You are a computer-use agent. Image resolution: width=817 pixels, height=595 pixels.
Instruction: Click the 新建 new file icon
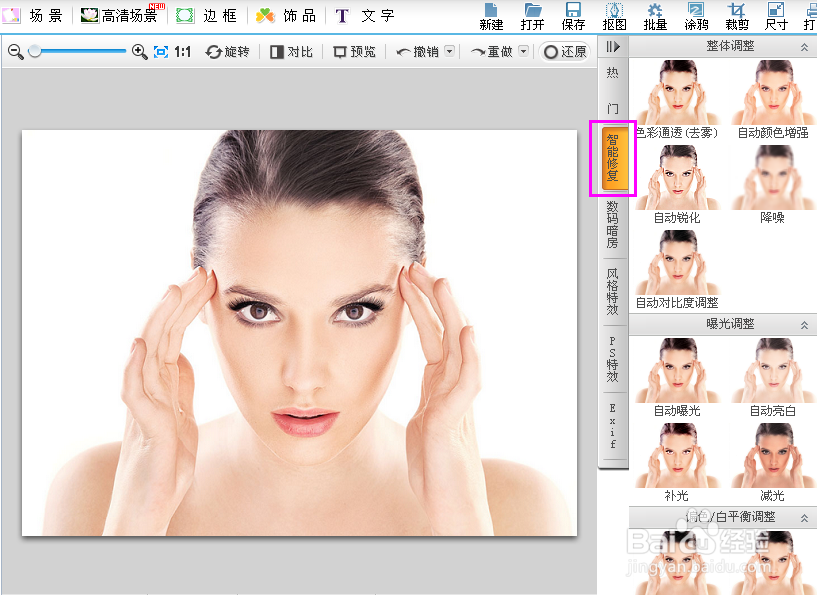[x=491, y=17]
